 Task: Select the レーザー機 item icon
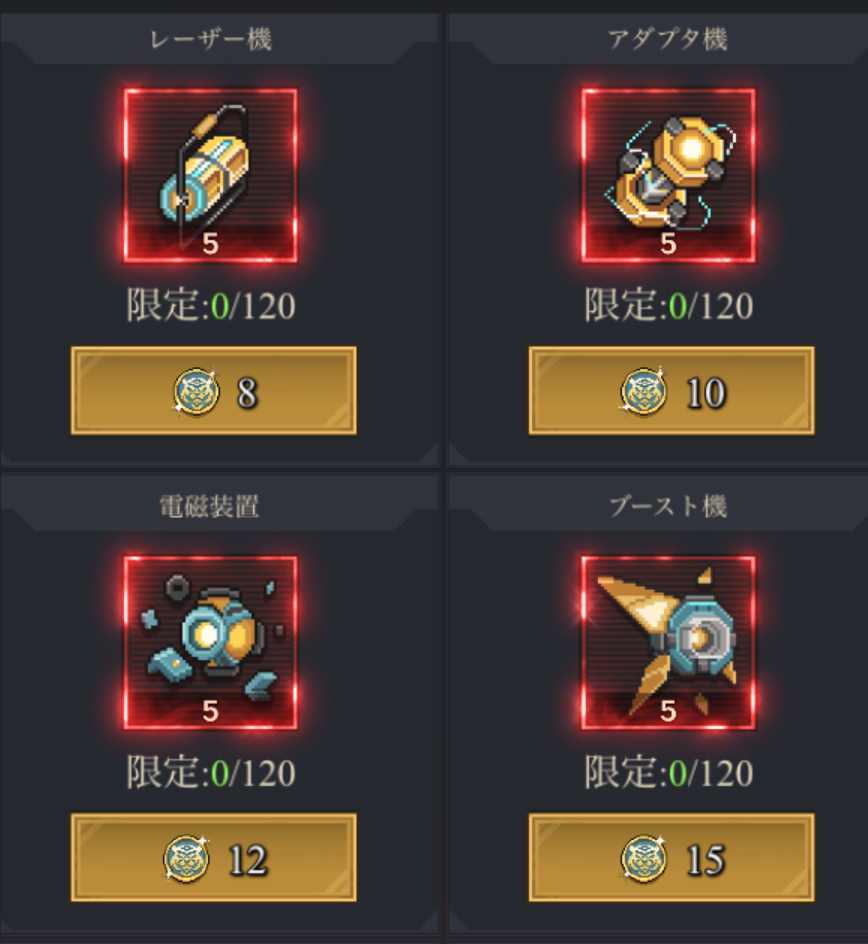(x=210, y=175)
